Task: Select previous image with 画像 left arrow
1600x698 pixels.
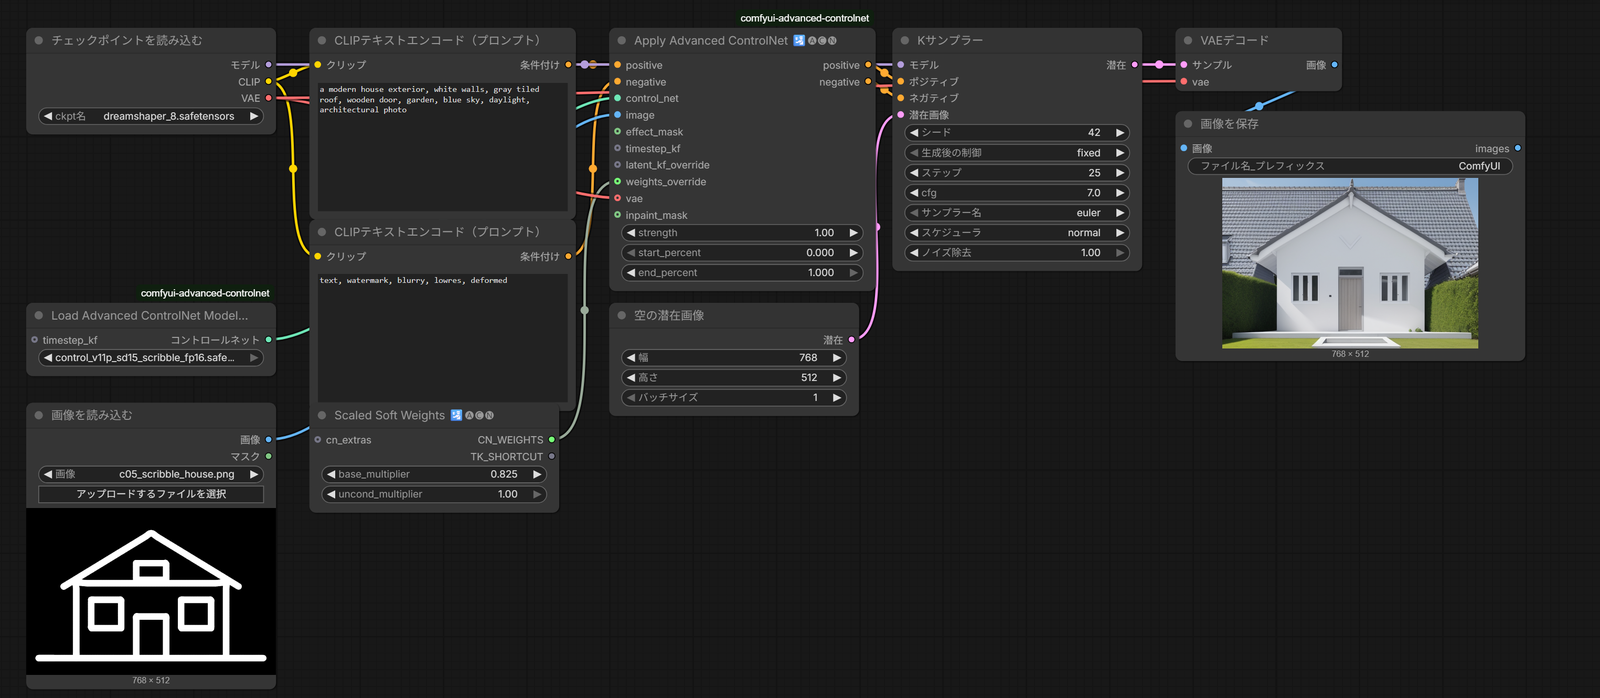Action: (x=48, y=474)
